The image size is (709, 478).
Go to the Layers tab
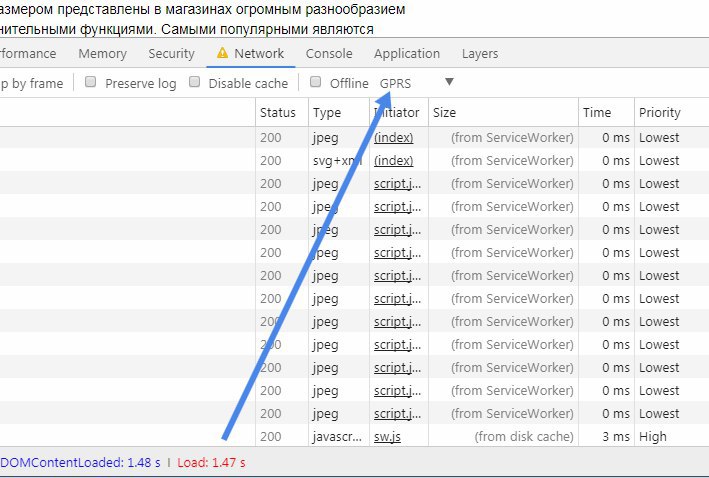[480, 53]
